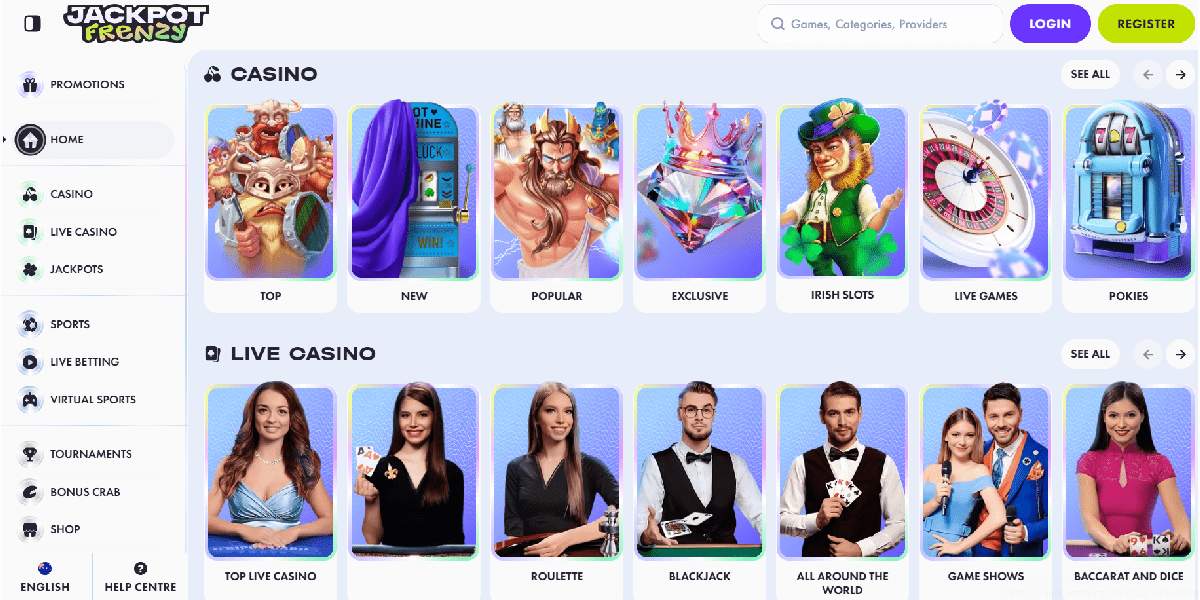Click See All for Casino section
Image resolution: width=1200 pixels, height=600 pixels.
click(1090, 74)
